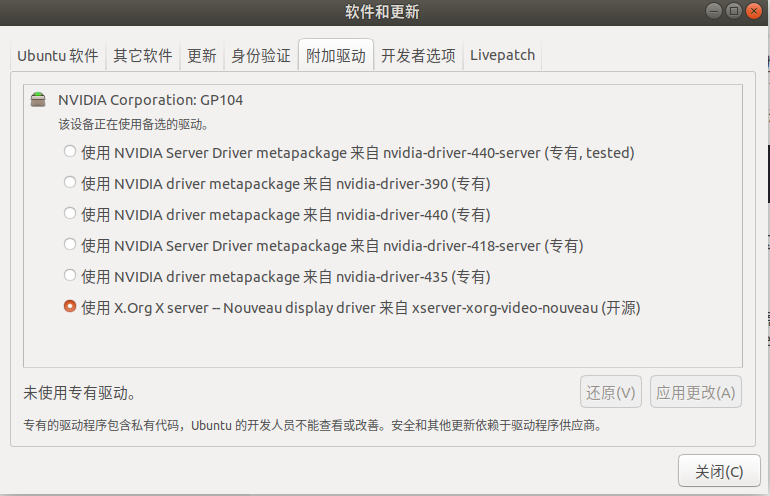
Task: Open the 身份验证 tab
Action: coord(261,55)
